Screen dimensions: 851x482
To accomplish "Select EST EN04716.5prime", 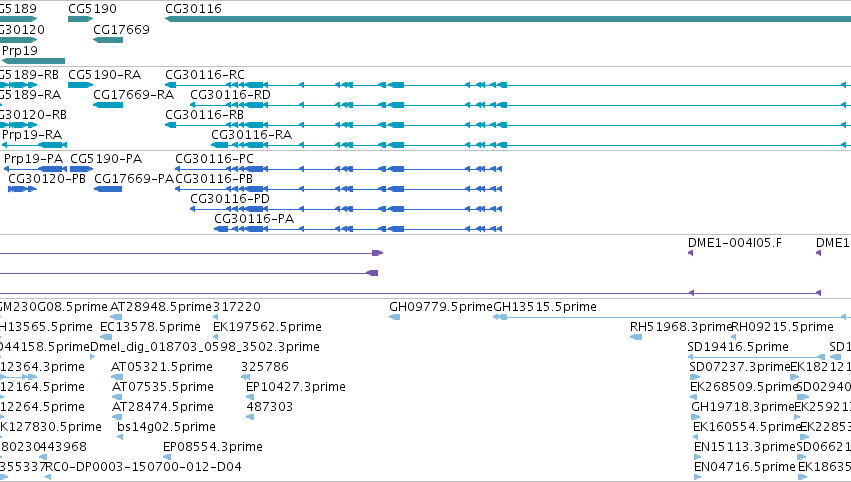I will click(x=745, y=467).
